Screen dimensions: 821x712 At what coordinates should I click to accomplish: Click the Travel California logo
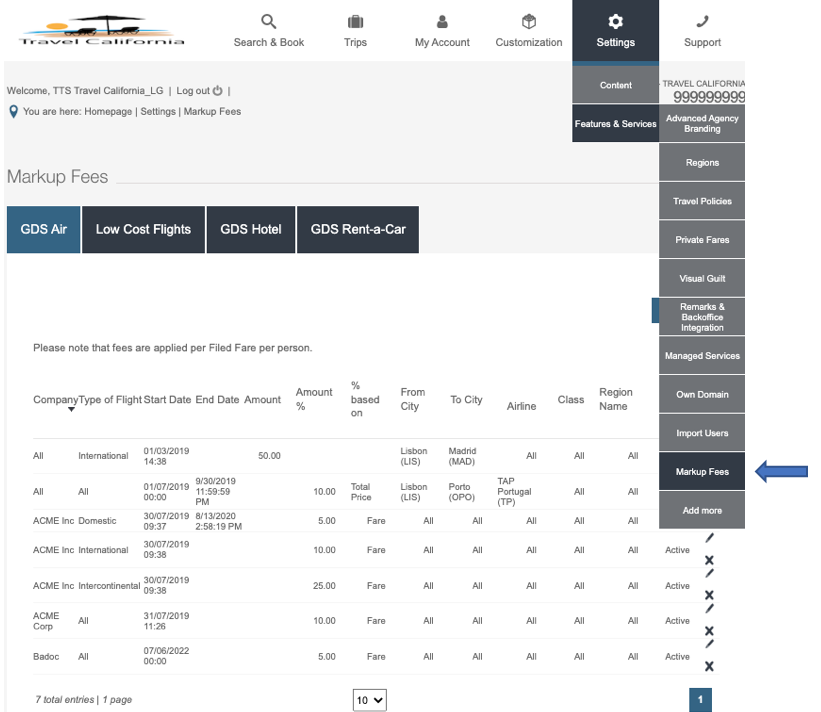[102, 31]
